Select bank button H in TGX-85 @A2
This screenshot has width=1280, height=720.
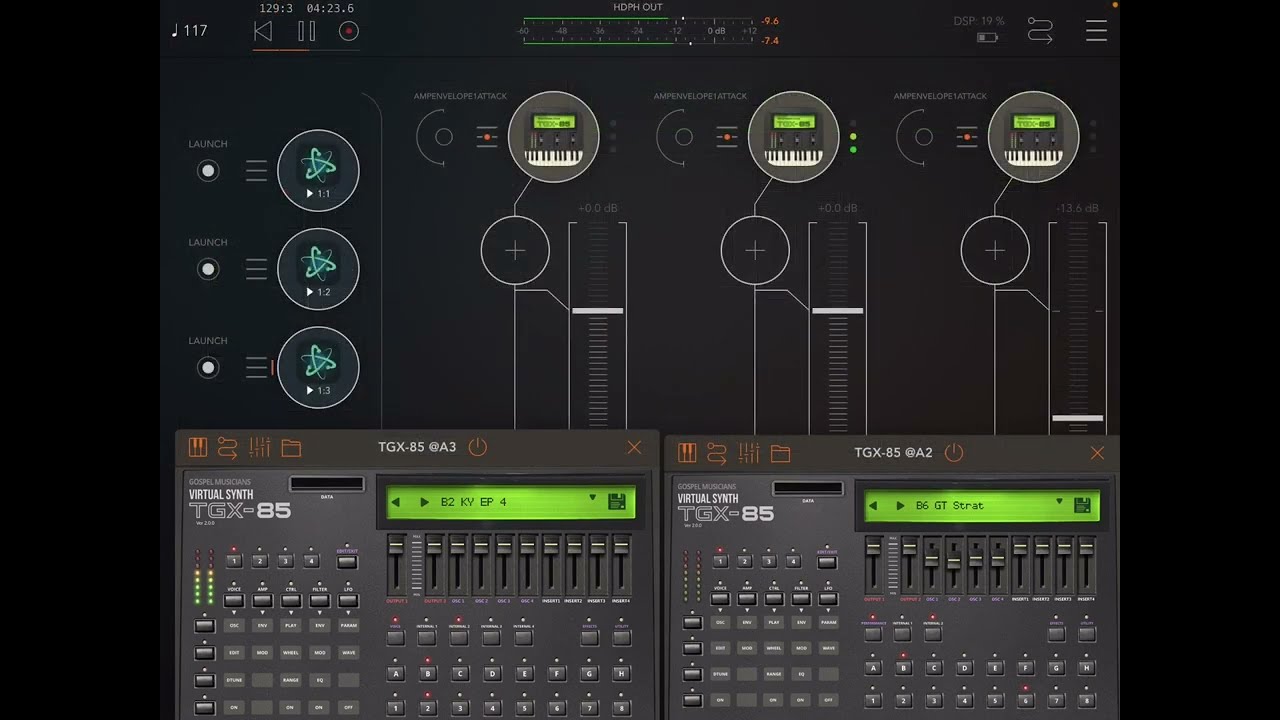click(x=1086, y=668)
